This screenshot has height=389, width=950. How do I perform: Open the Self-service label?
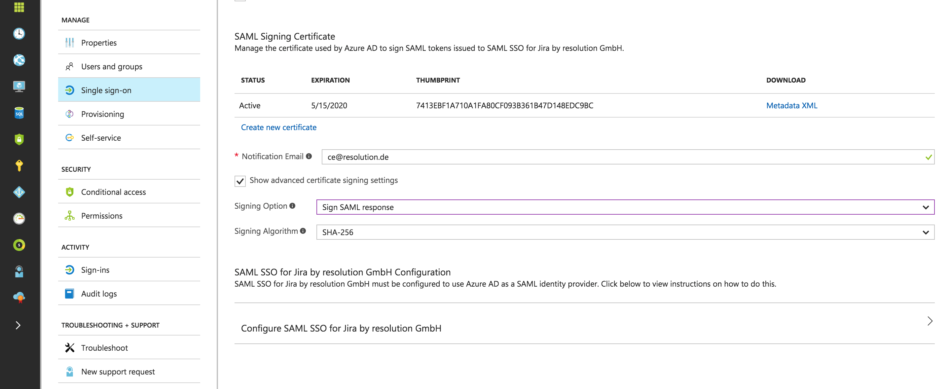pos(101,138)
